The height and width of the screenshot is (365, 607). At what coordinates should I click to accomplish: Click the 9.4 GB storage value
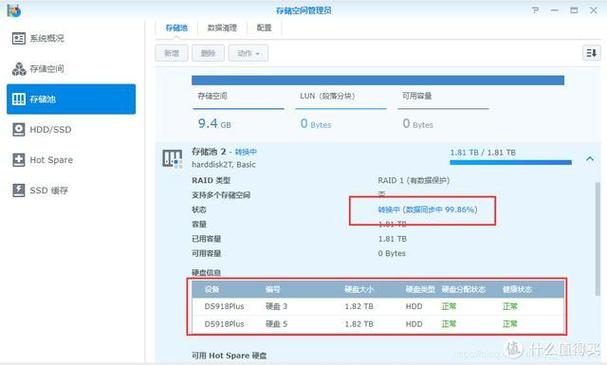point(214,124)
